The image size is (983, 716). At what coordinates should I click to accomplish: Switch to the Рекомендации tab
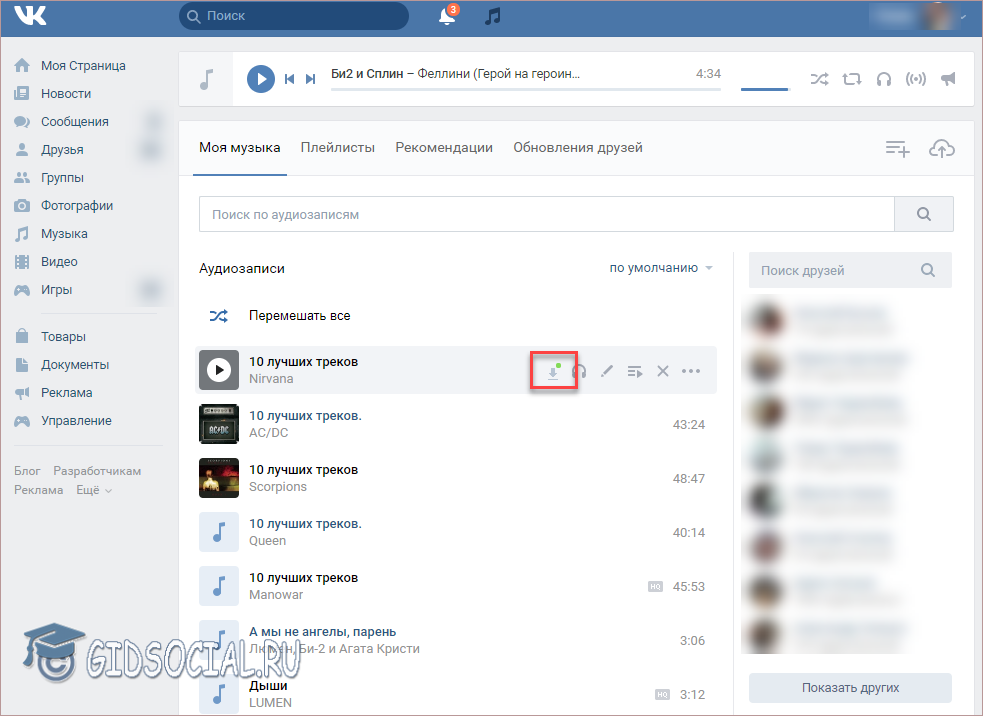(x=443, y=147)
